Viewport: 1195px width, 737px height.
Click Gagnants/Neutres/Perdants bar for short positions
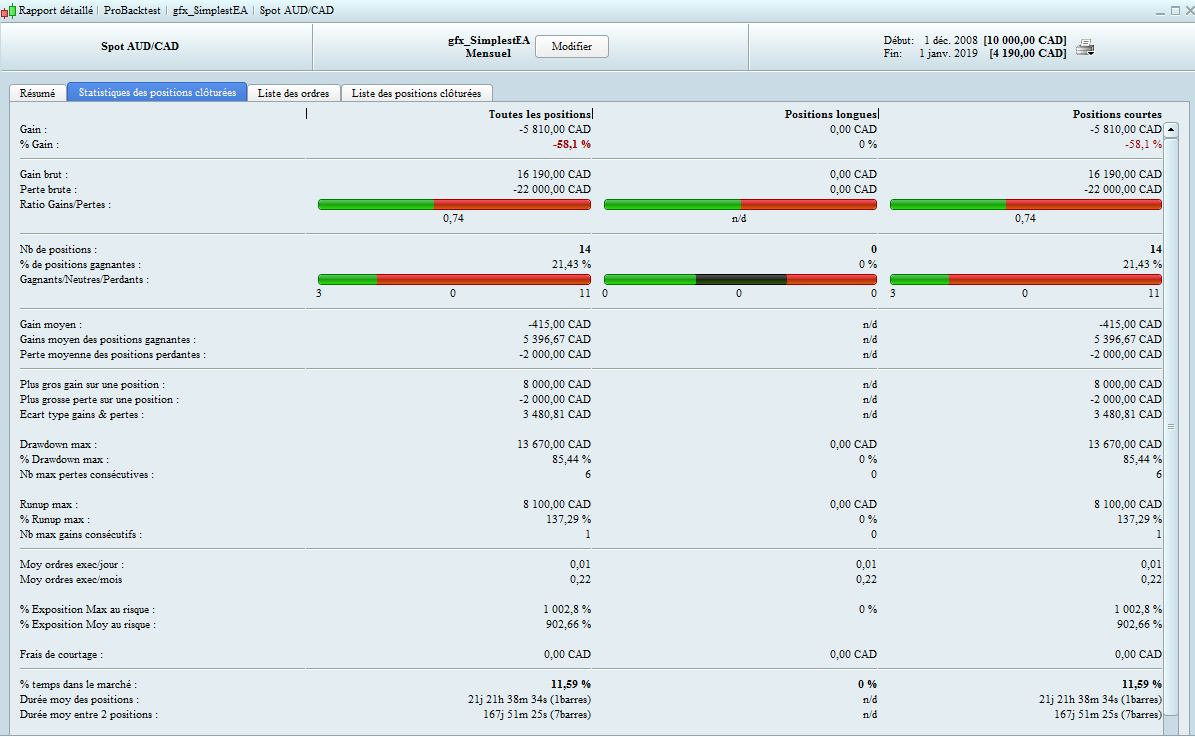(x=1026, y=280)
